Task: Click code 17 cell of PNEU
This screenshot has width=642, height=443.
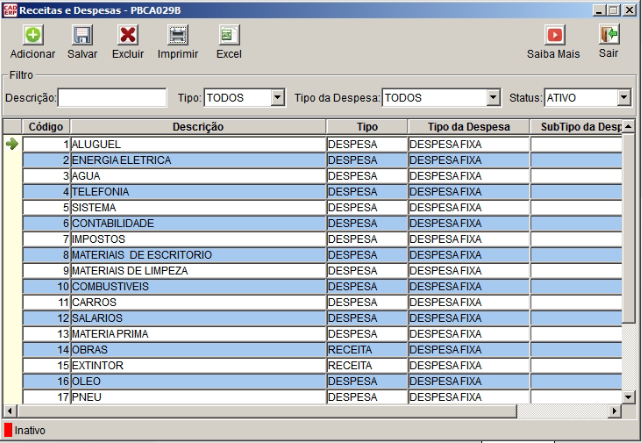Action: pos(46,397)
